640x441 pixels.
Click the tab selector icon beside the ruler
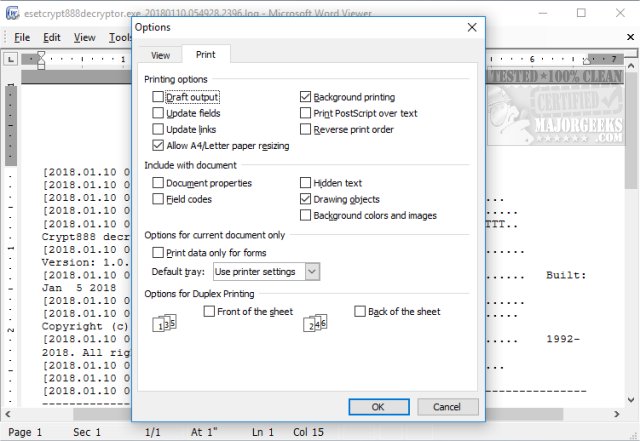coord(11,60)
